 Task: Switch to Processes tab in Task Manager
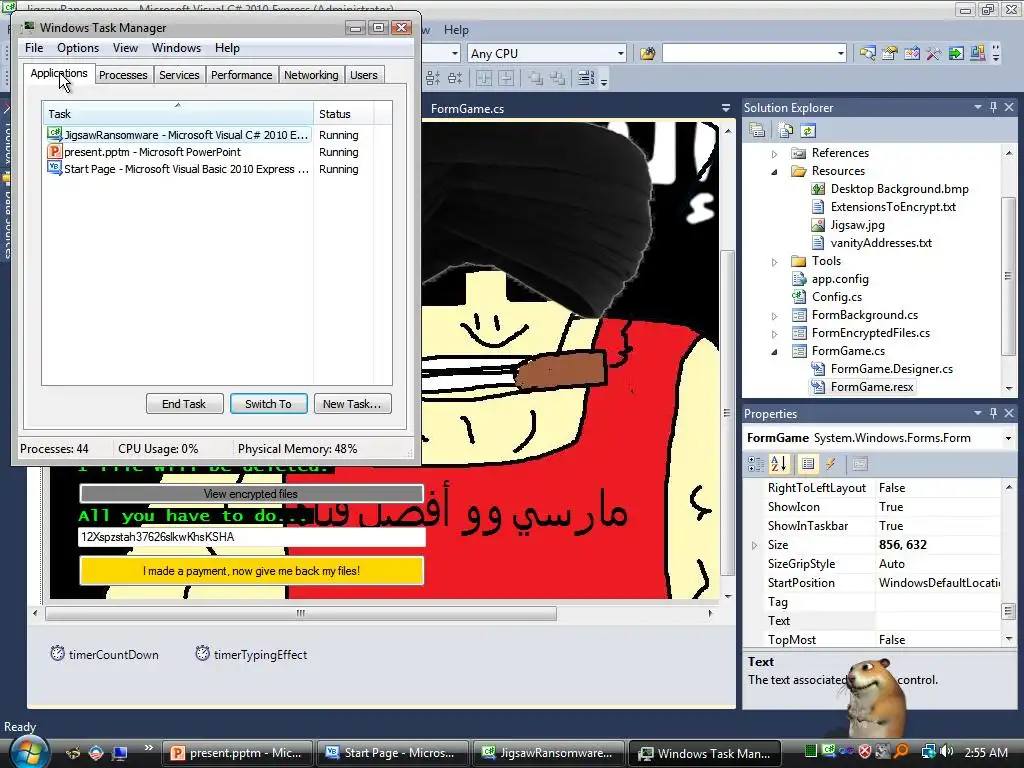pos(123,75)
